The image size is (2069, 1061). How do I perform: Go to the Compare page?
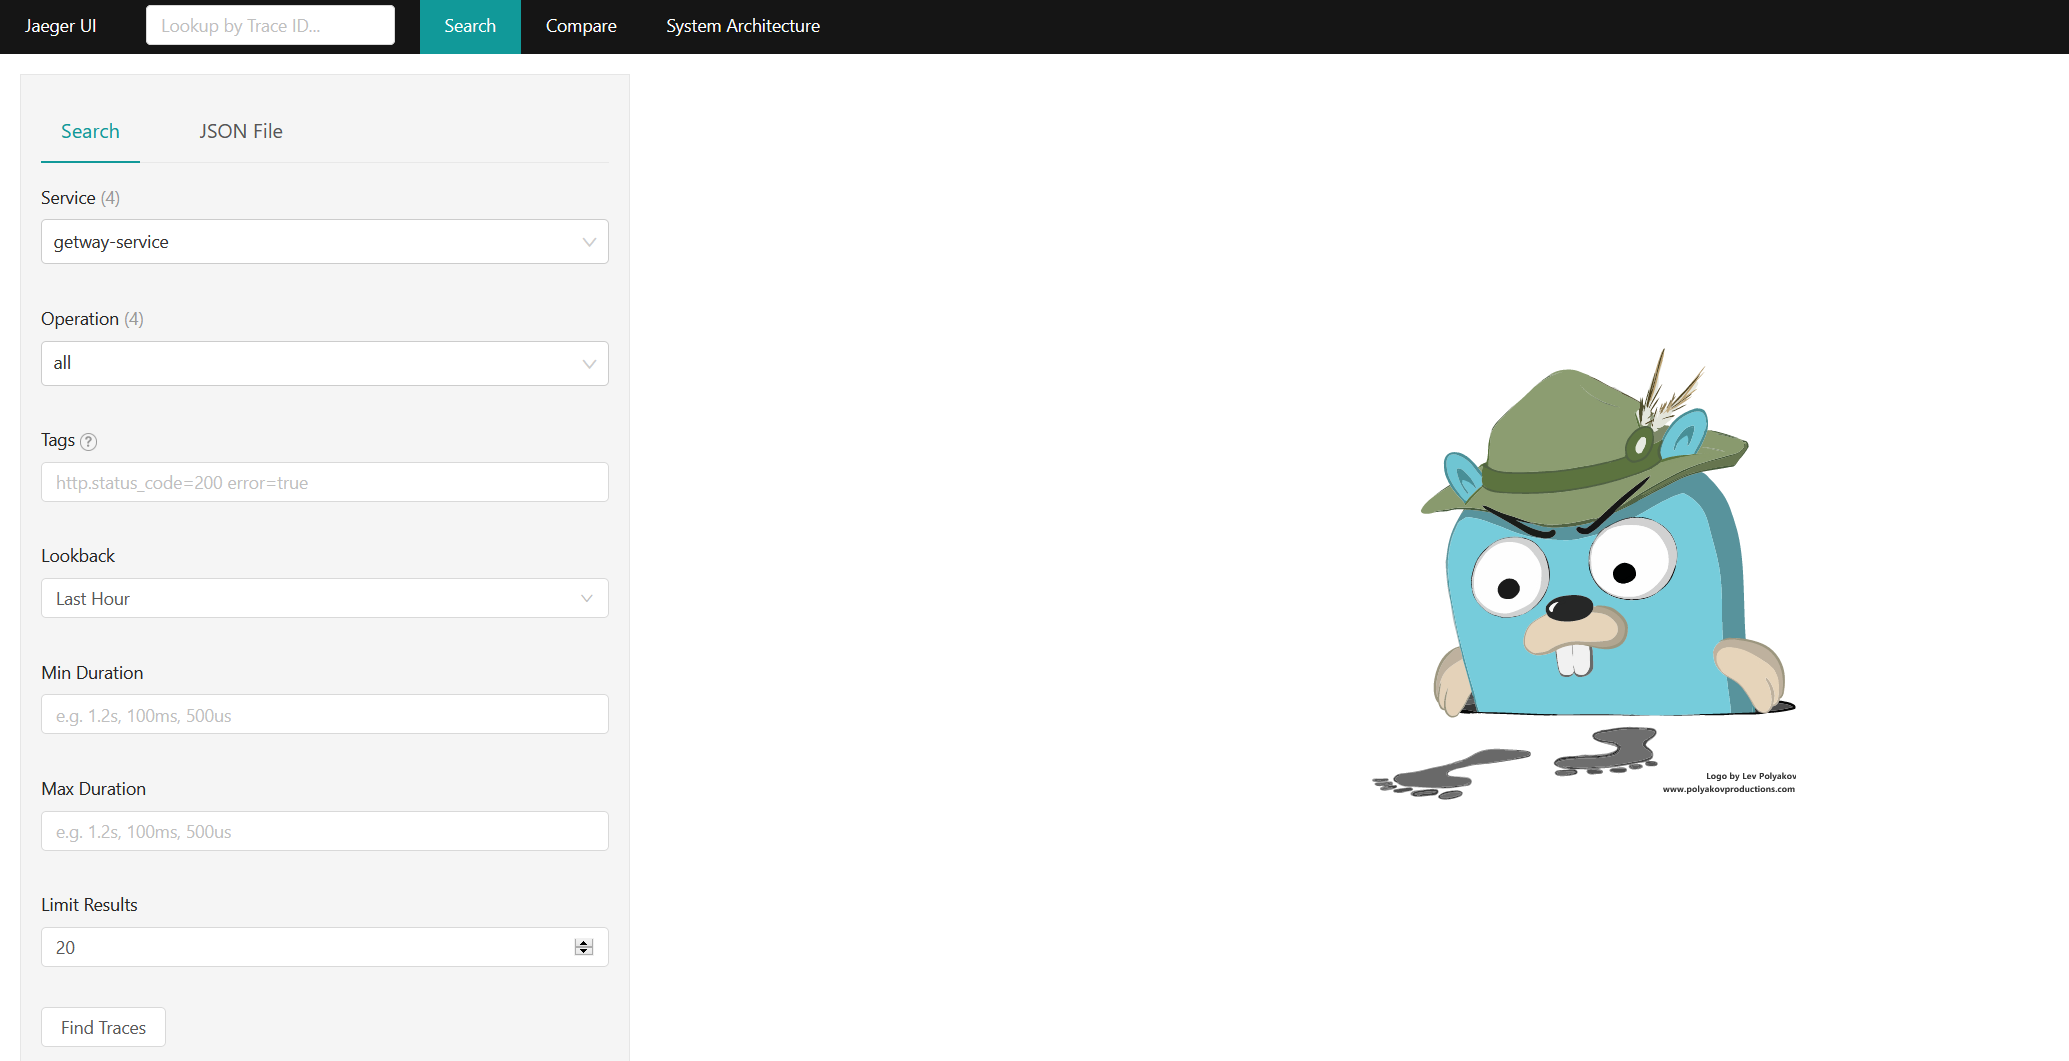coord(581,26)
